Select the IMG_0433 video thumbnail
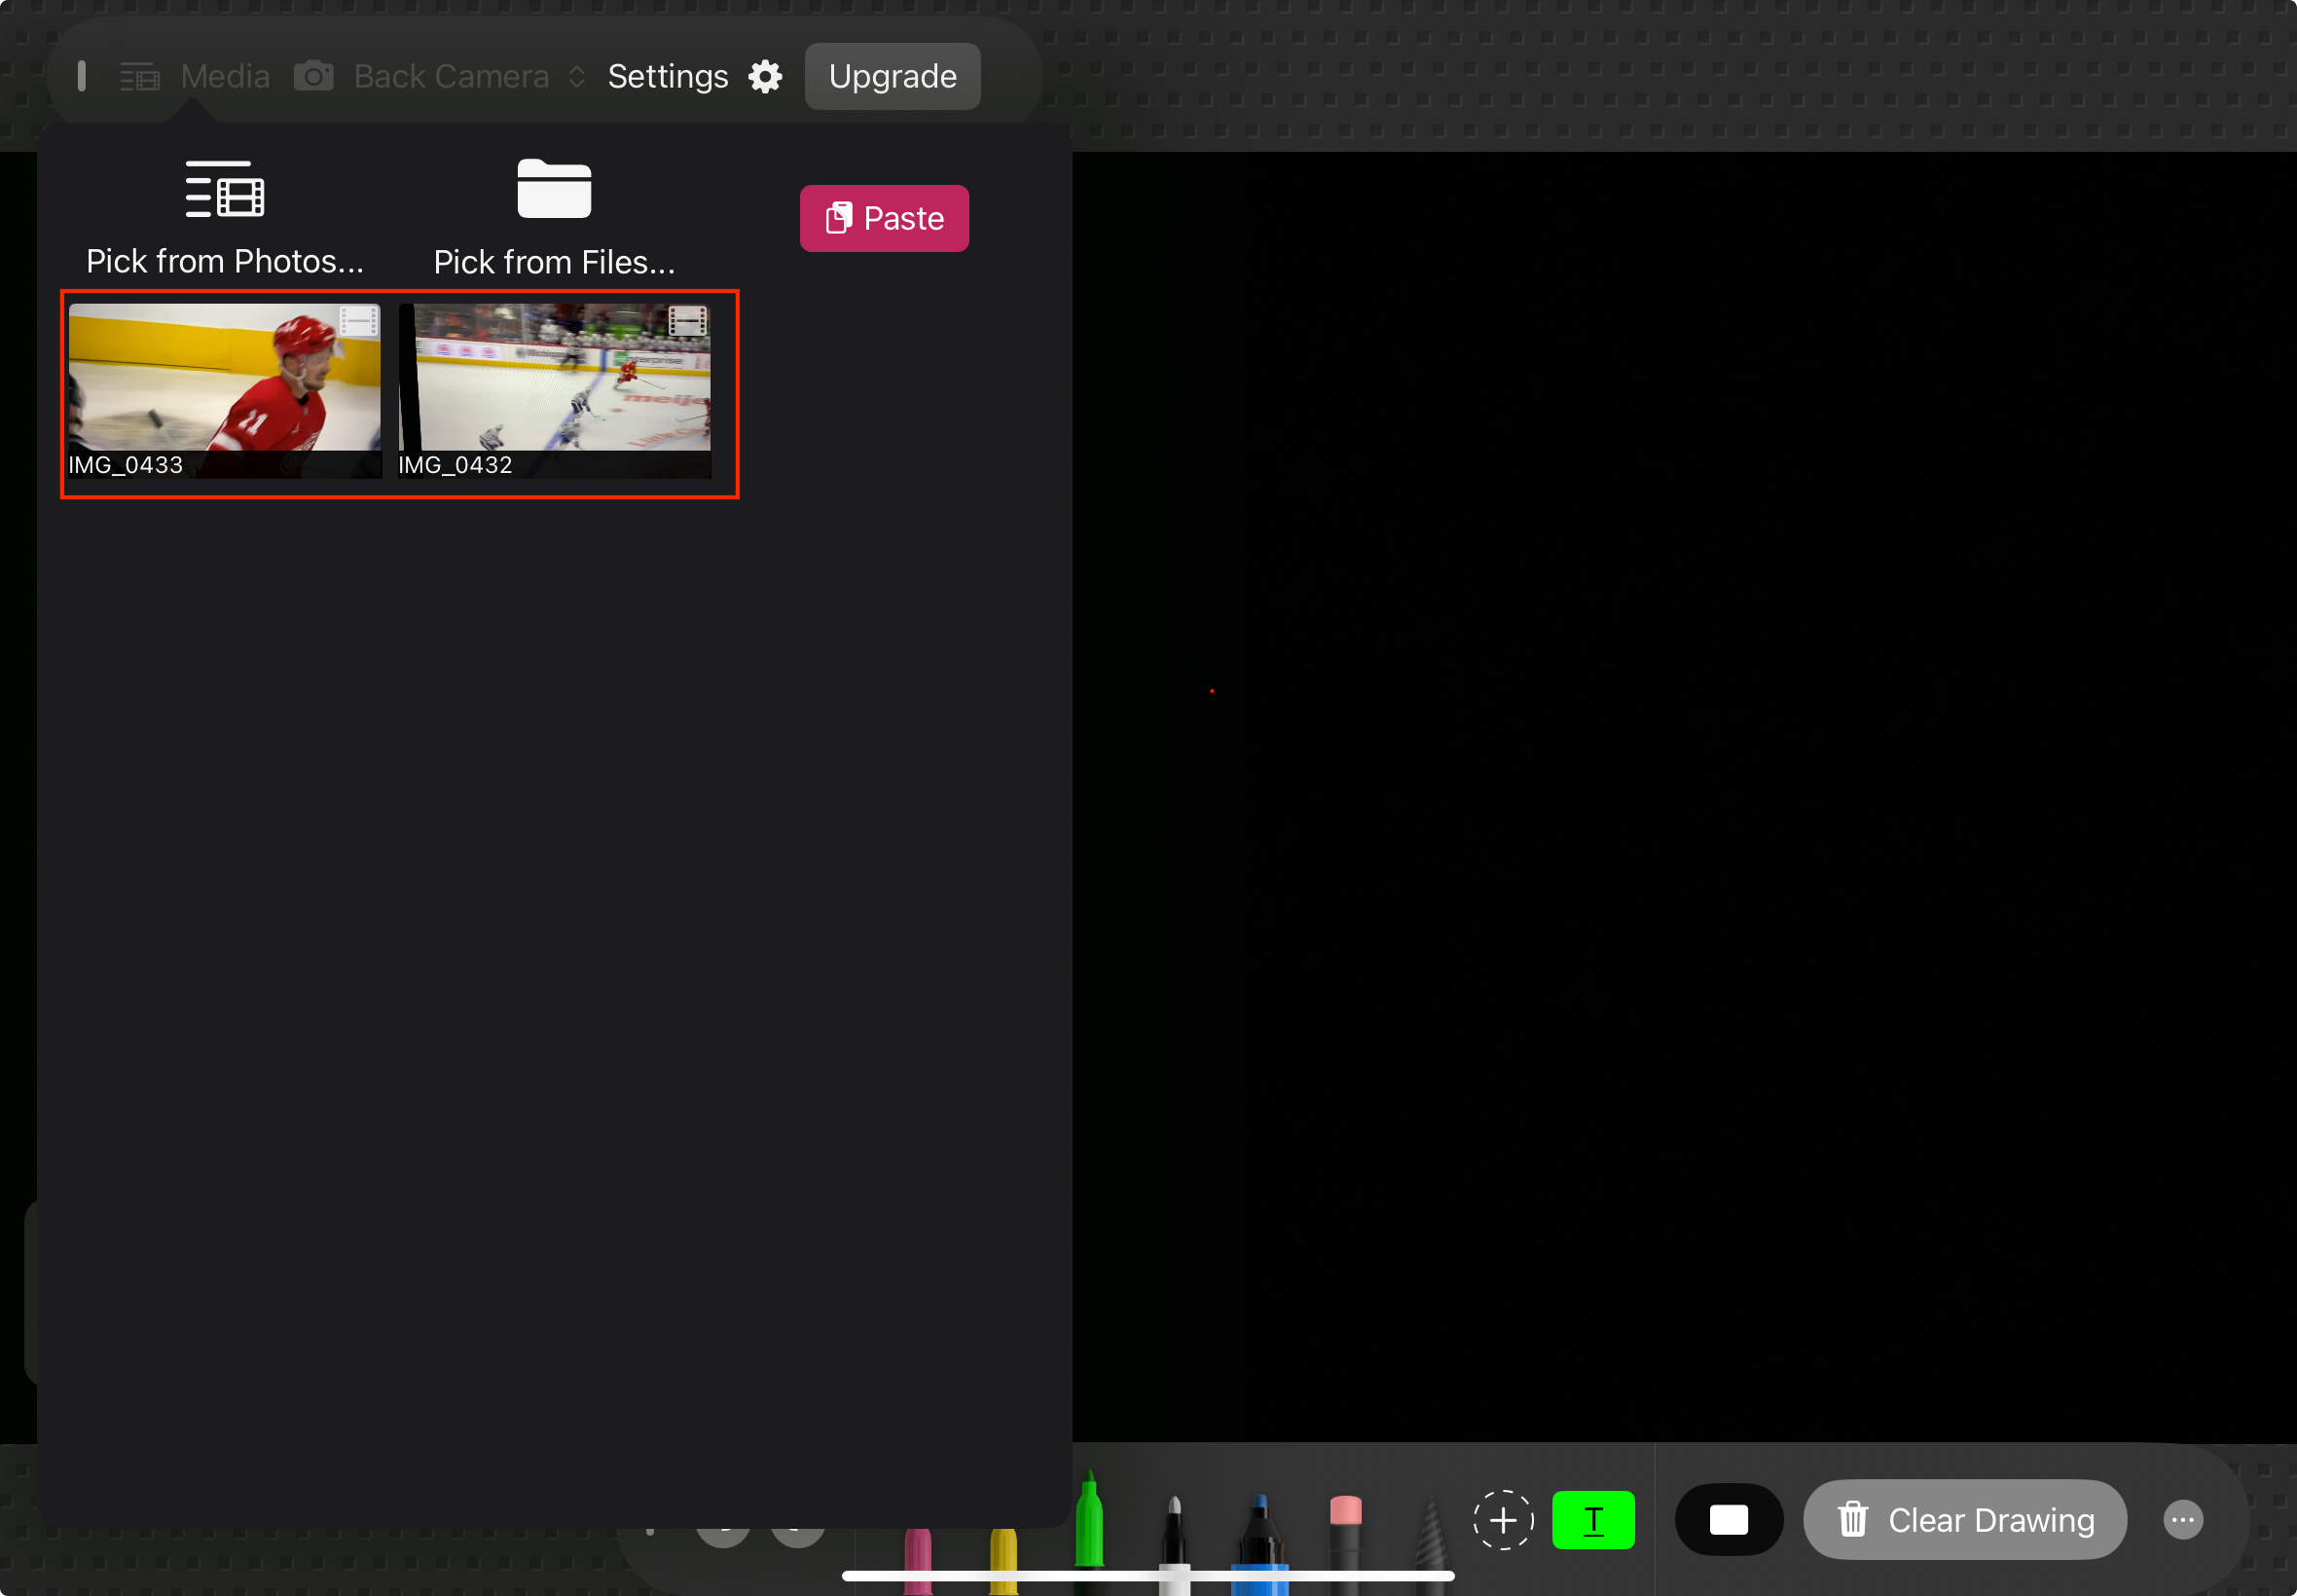Screen dimensions: 2297x1596 [224, 391]
